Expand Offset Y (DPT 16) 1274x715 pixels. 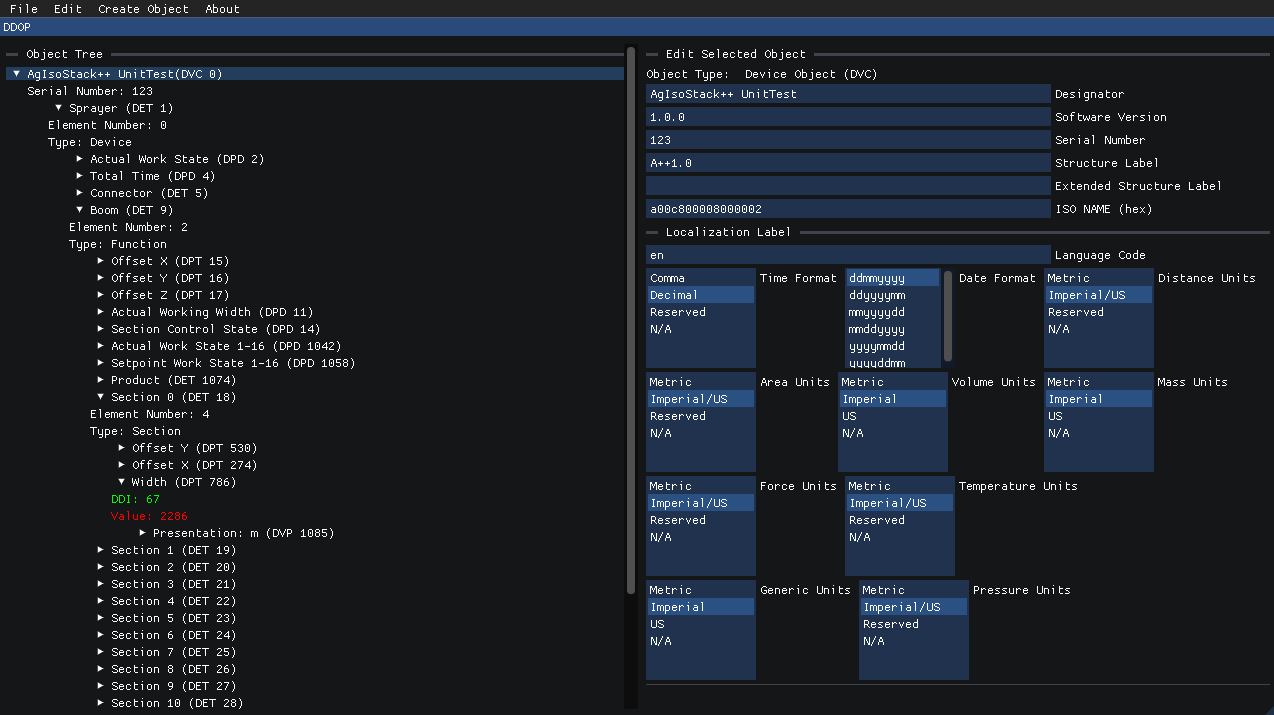[101, 278]
